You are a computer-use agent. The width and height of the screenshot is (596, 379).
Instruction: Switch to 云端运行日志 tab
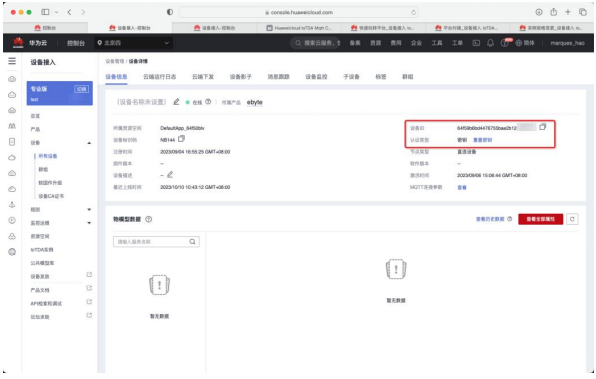coord(160,77)
